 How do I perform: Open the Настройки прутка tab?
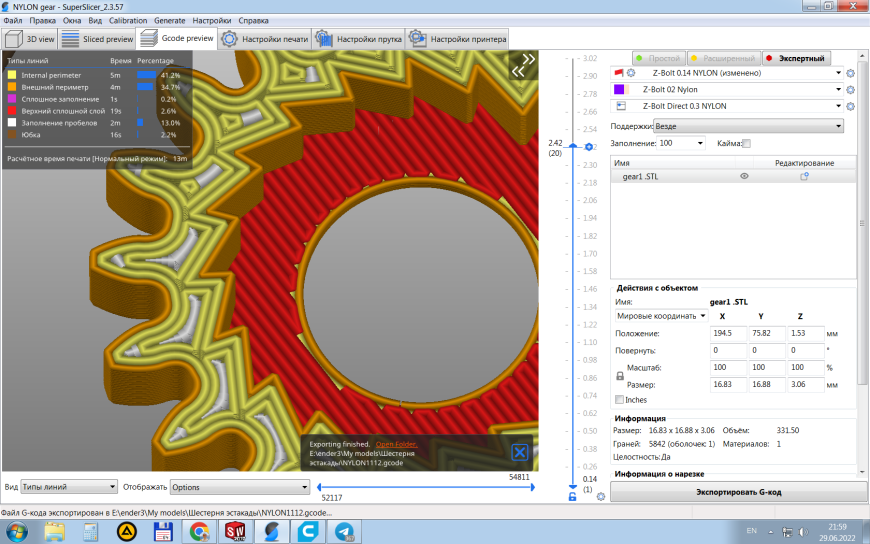click(x=358, y=39)
